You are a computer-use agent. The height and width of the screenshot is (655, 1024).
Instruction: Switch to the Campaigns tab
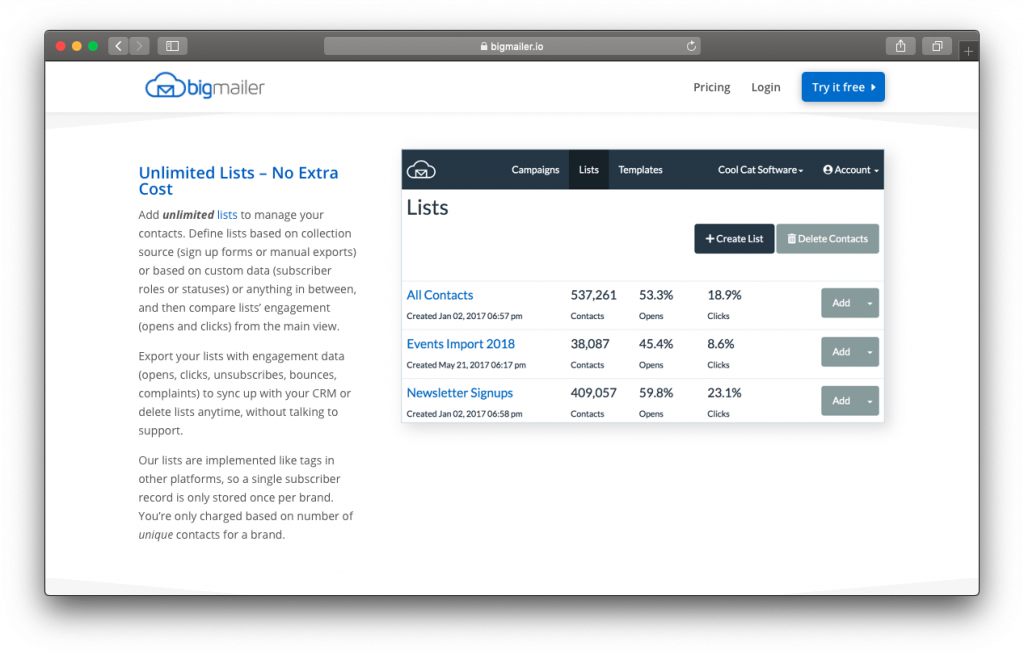535,170
